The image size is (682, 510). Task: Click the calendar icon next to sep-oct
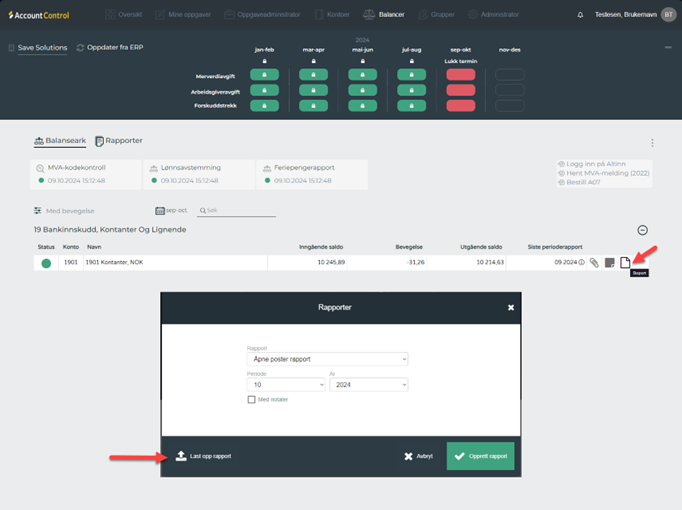160,211
